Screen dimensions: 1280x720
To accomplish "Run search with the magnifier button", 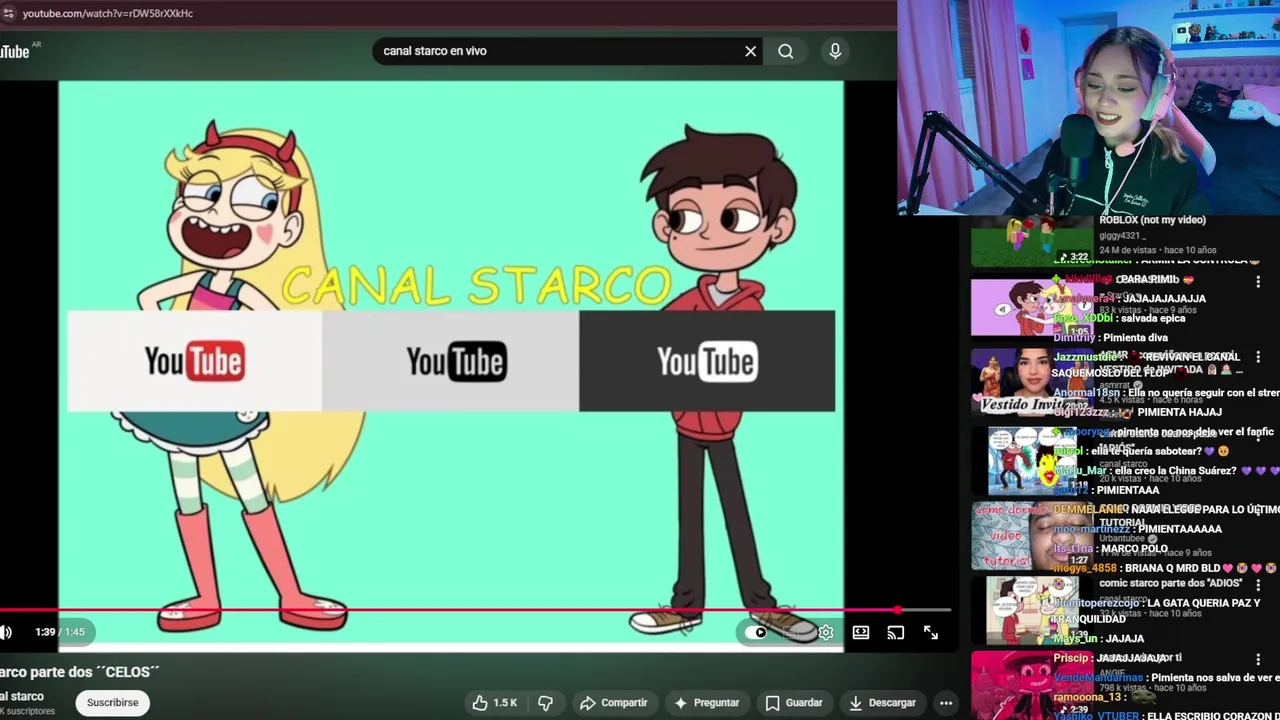I will [x=786, y=51].
